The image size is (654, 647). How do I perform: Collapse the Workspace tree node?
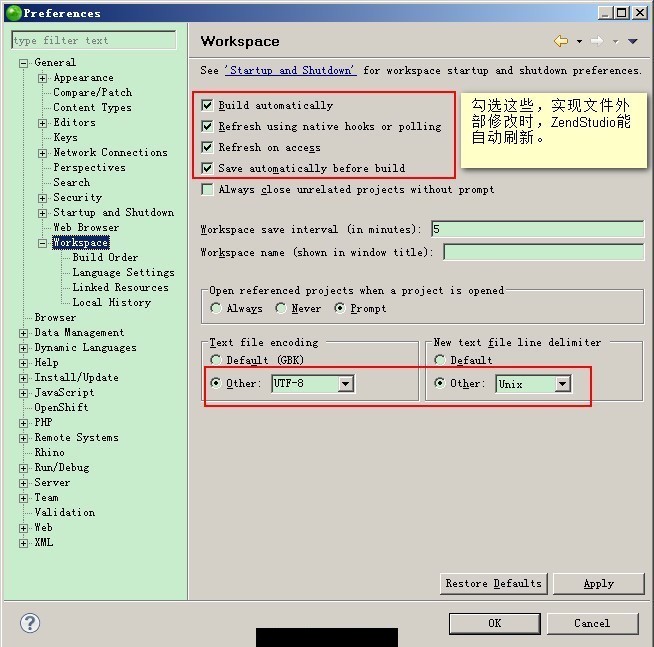[43, 243]
